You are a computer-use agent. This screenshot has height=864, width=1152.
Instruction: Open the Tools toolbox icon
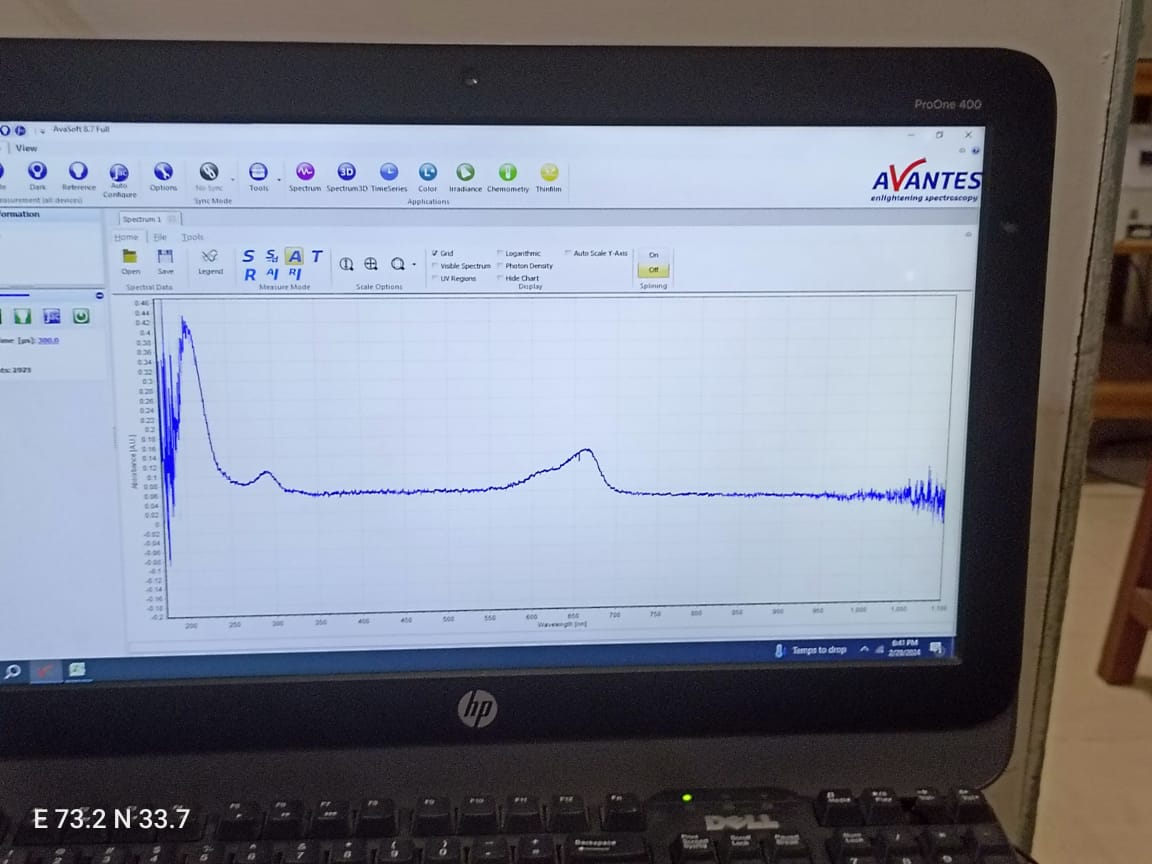pyautogui.click(x=258, y=172)
